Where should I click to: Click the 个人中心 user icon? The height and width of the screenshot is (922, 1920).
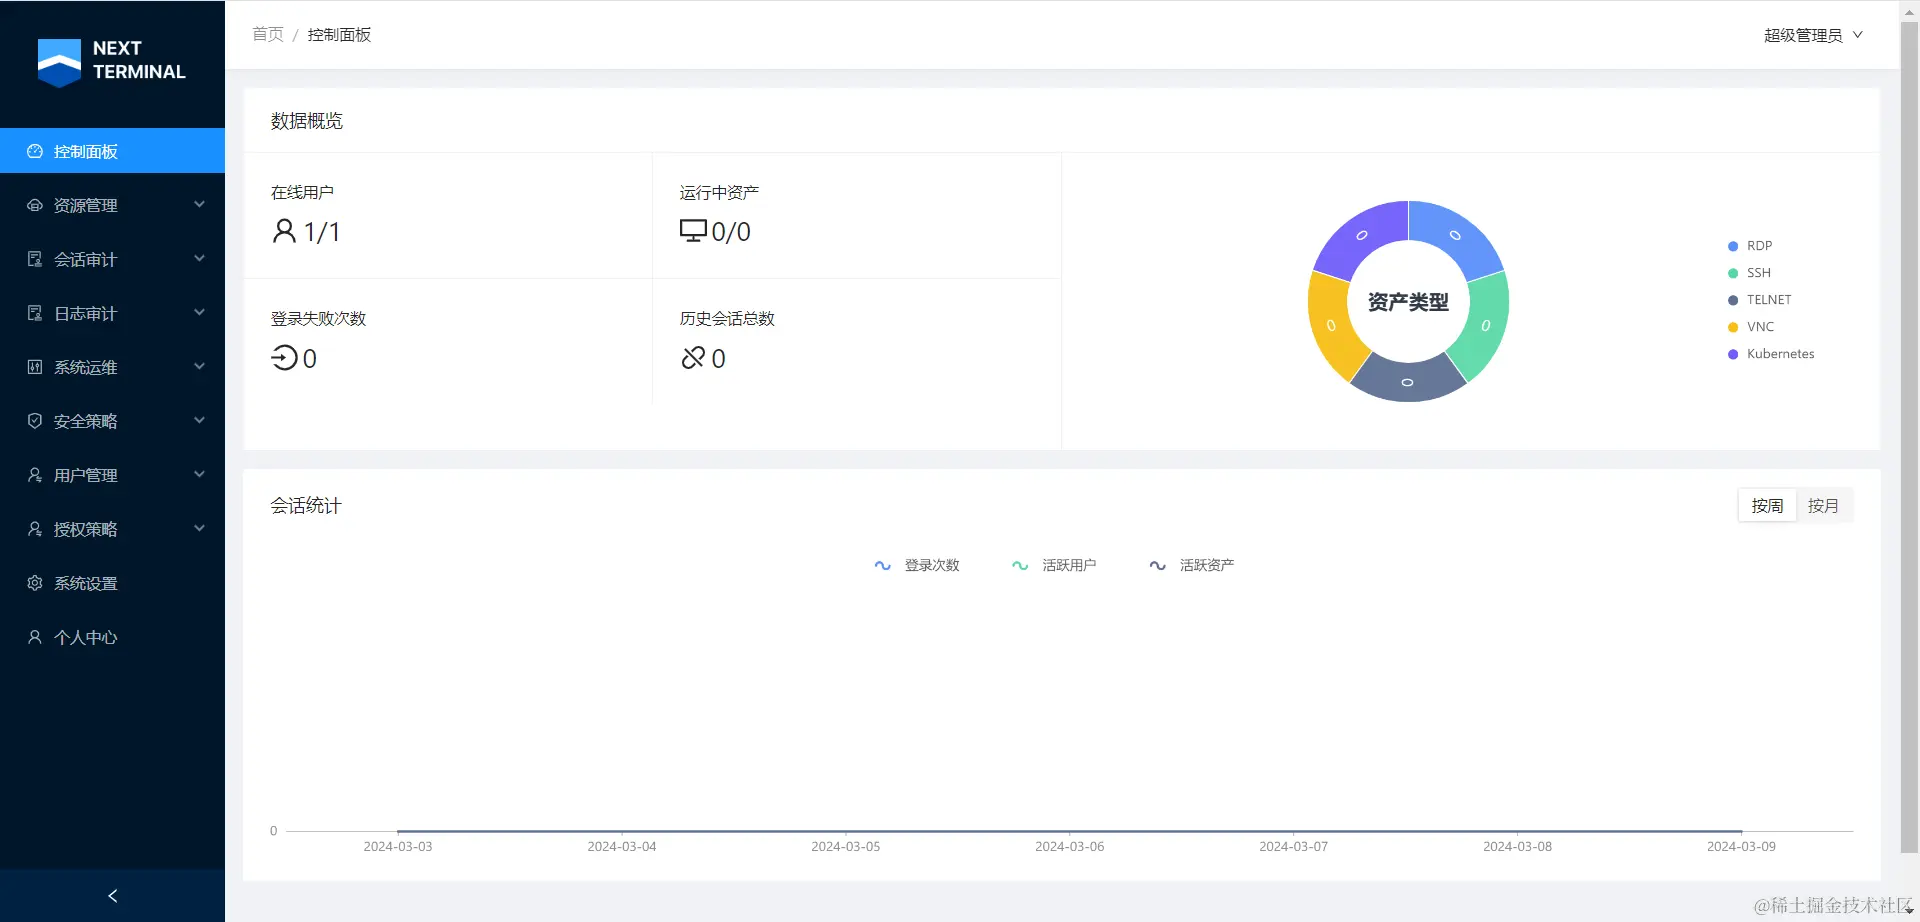pyautogui.click(x=35, y=637)
